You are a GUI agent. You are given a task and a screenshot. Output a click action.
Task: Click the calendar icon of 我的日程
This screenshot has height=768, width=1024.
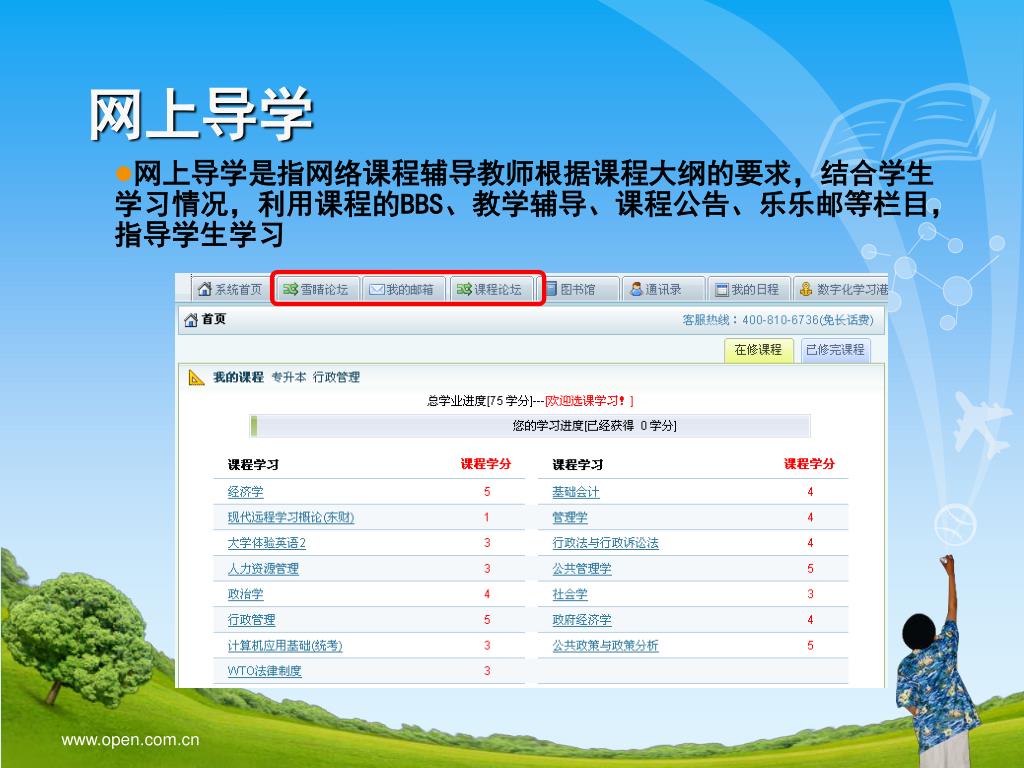coord(722,289)
